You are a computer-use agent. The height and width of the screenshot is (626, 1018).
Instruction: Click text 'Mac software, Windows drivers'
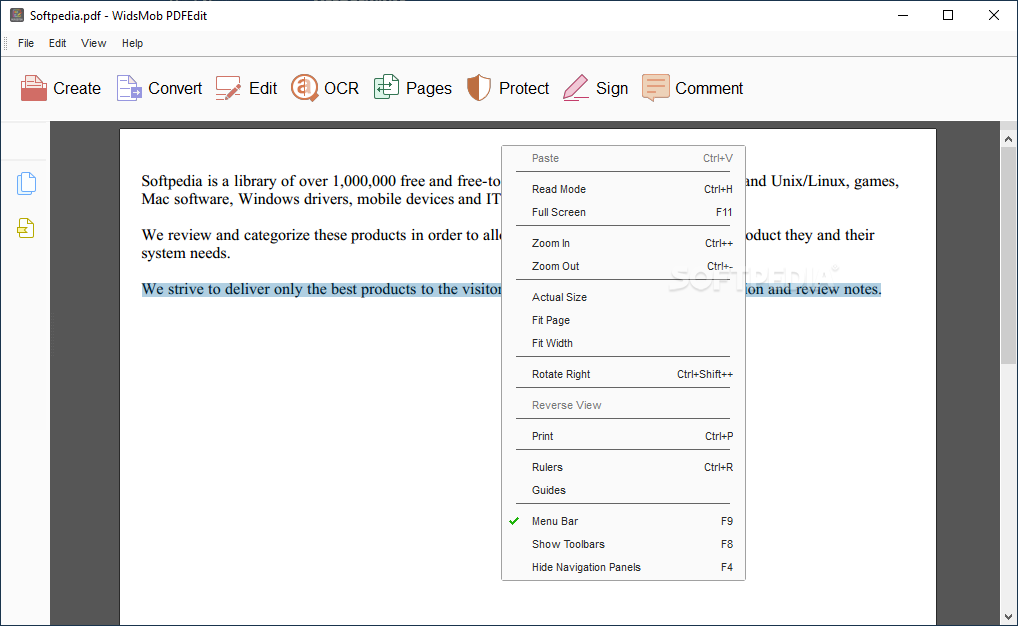click(x=247, y=199)
